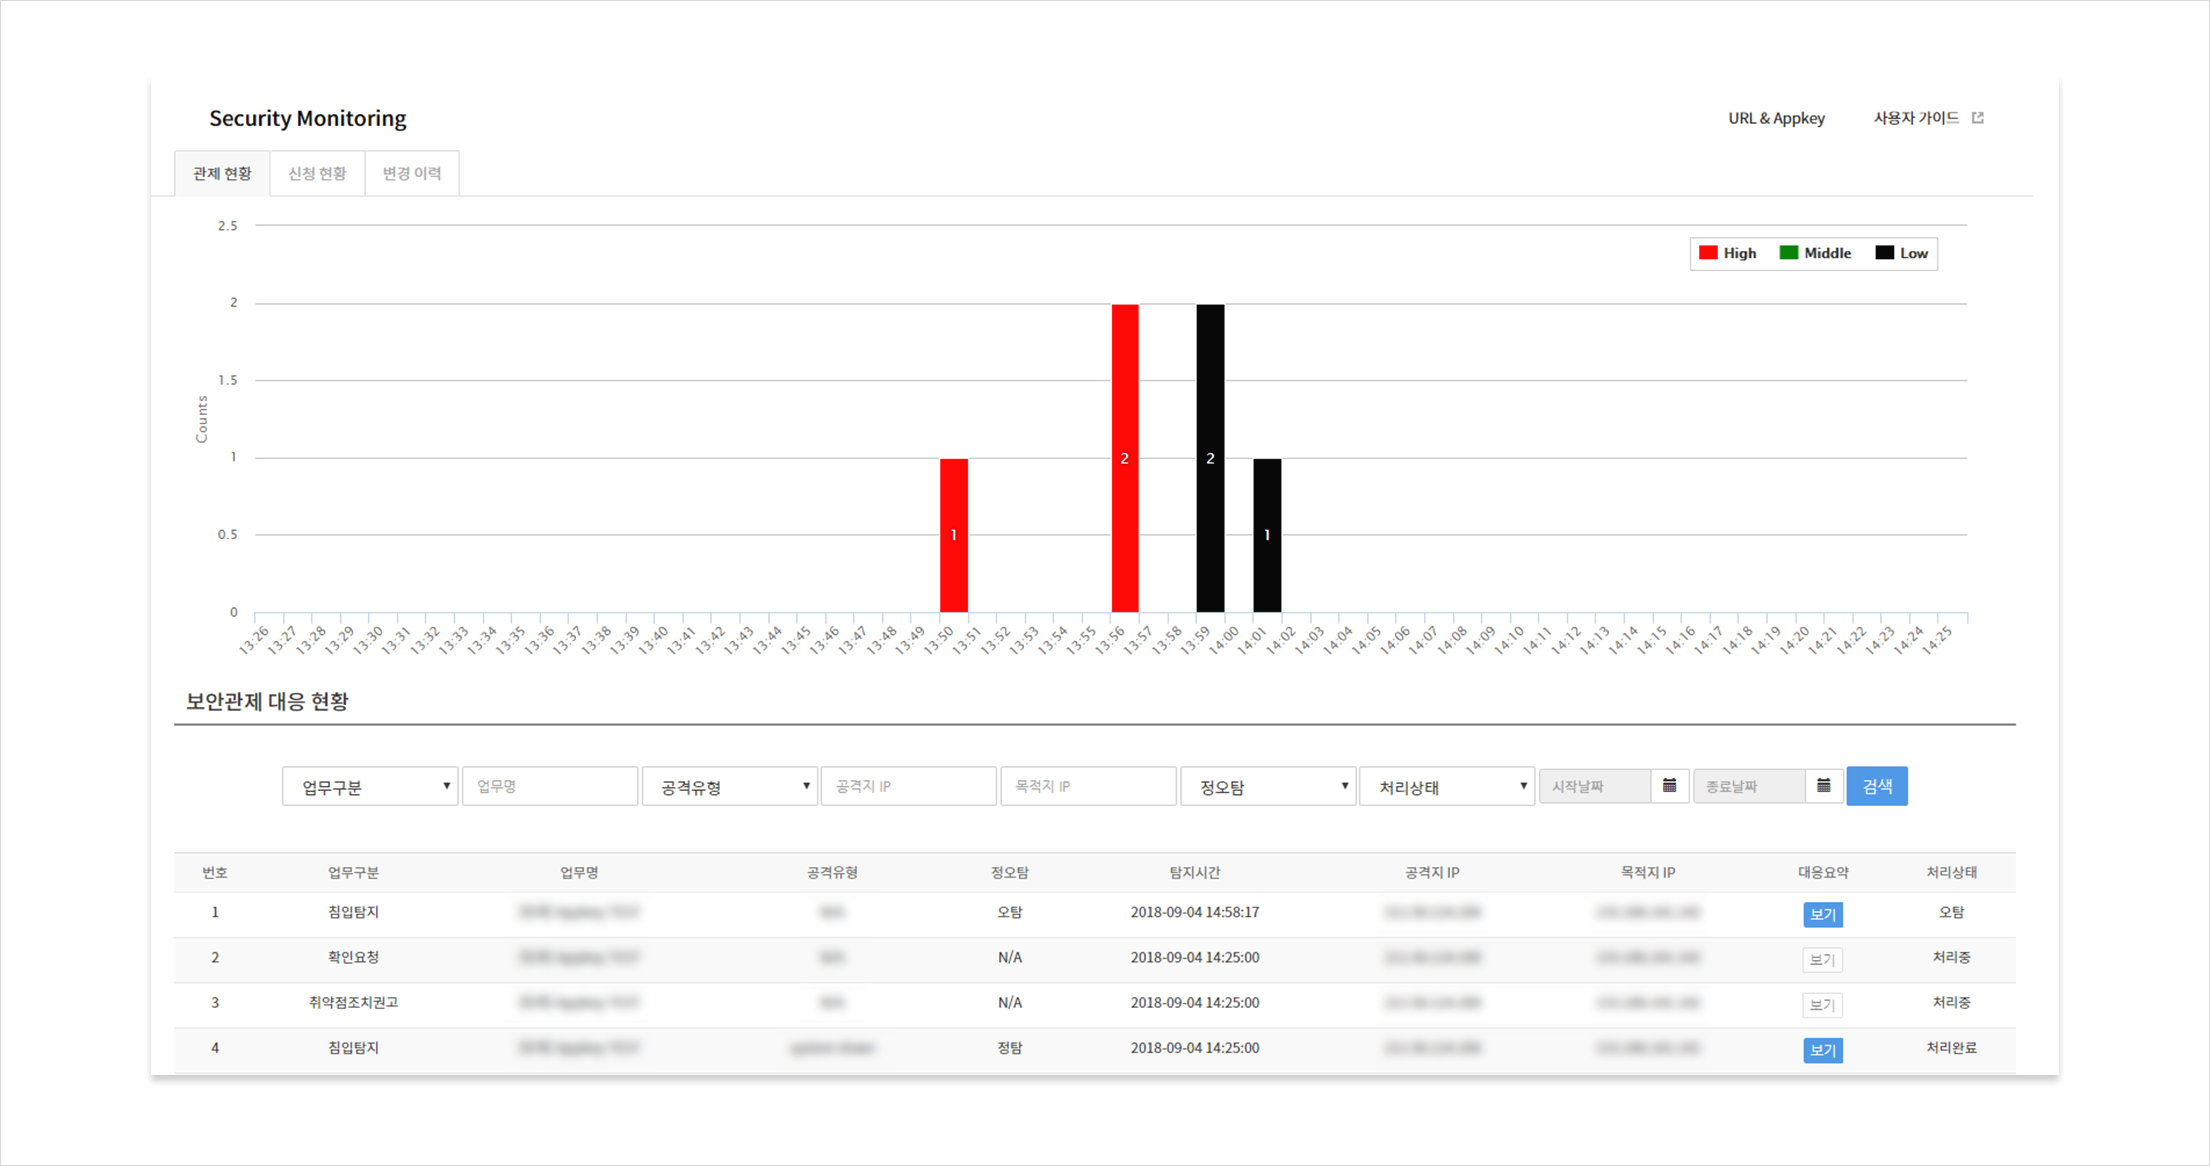This screenshot has width=2210, height=1166.
Task: Focus the 종료날짜 date field
Action: click(1749, 786)
